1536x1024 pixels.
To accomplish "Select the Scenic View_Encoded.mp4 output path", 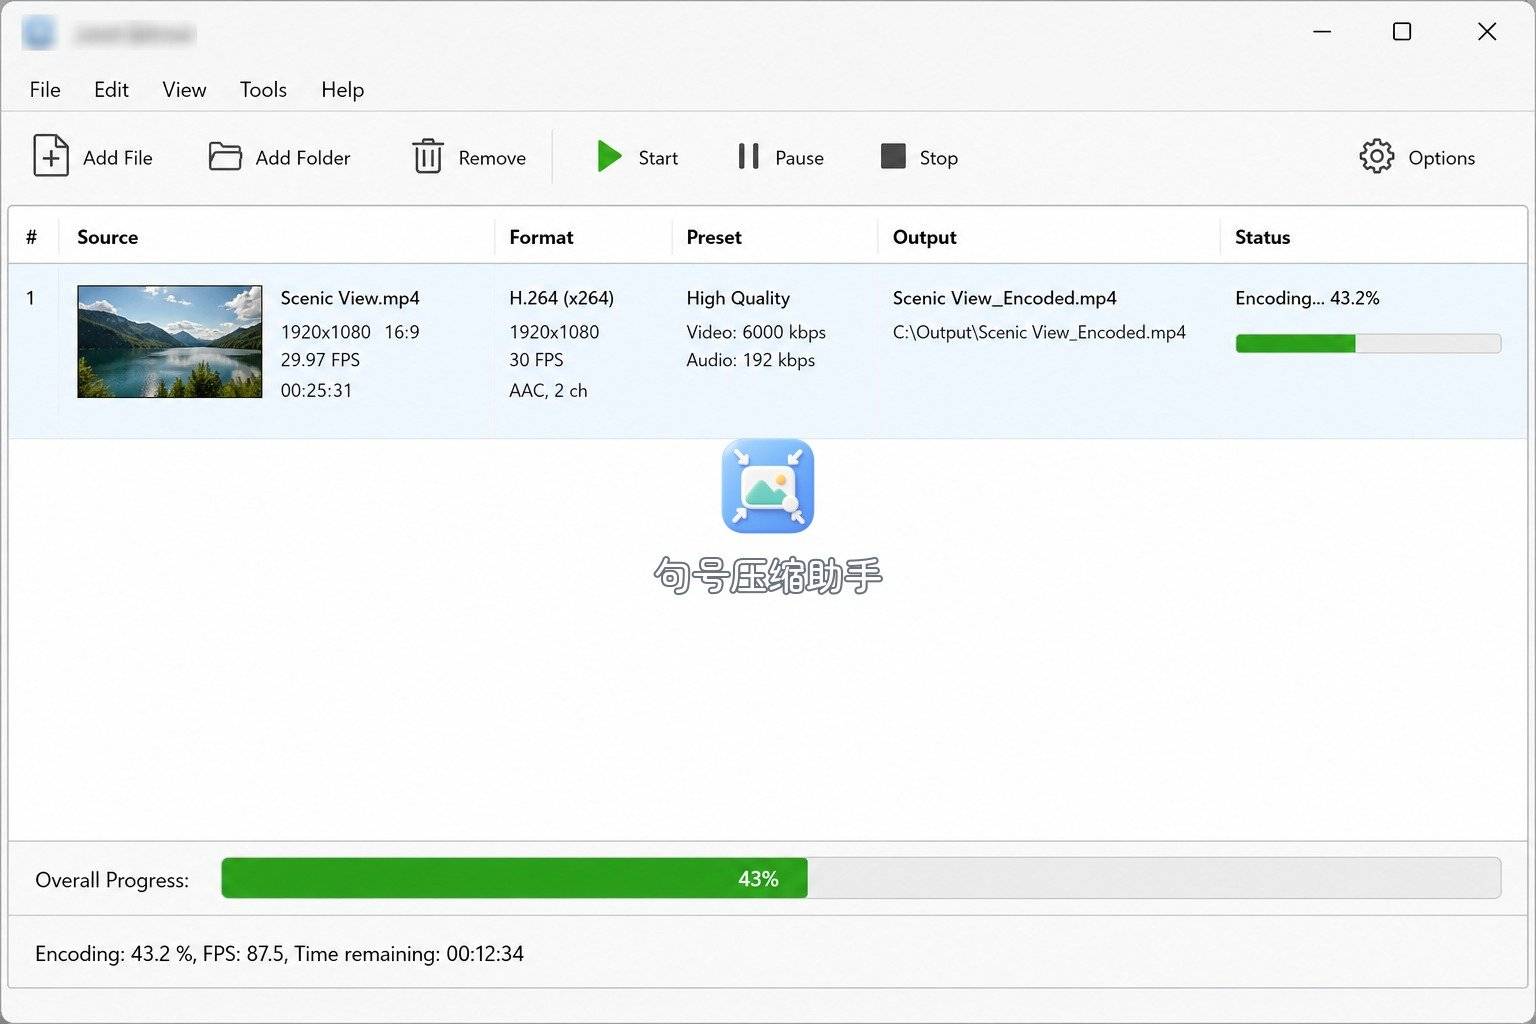I will click(1039, 332).
